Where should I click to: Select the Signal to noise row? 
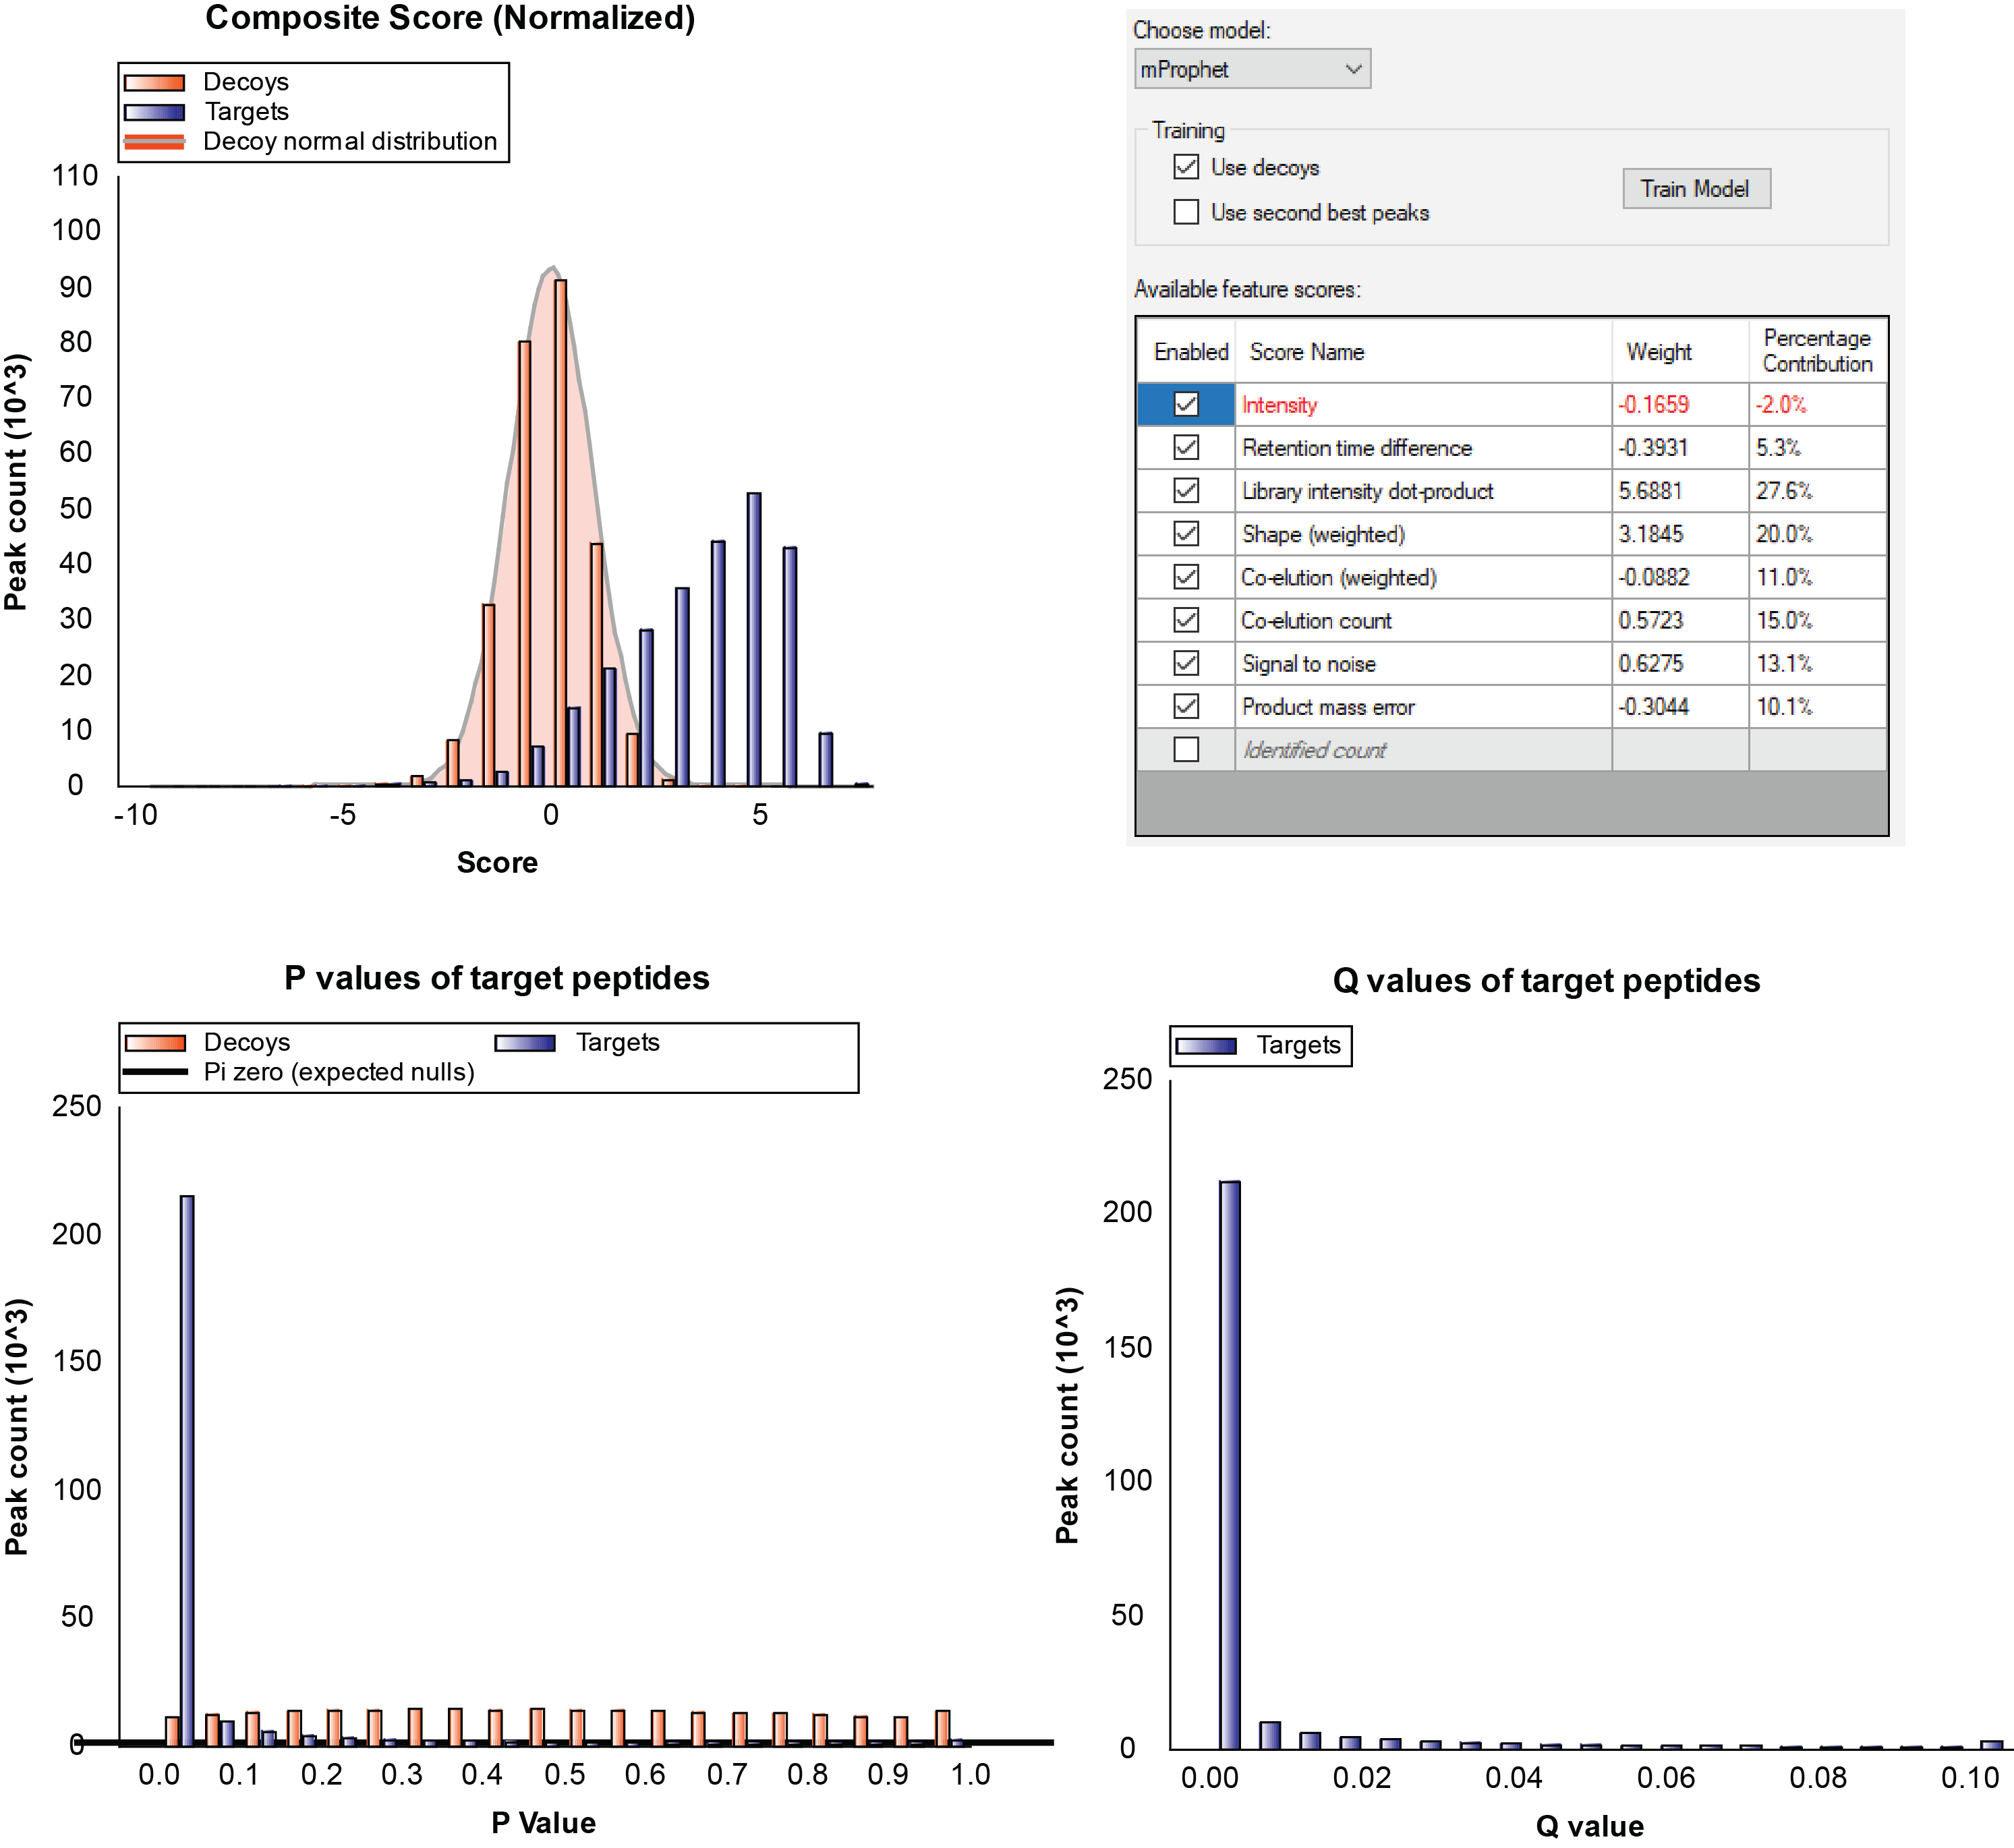click(x=1308, y=664)
